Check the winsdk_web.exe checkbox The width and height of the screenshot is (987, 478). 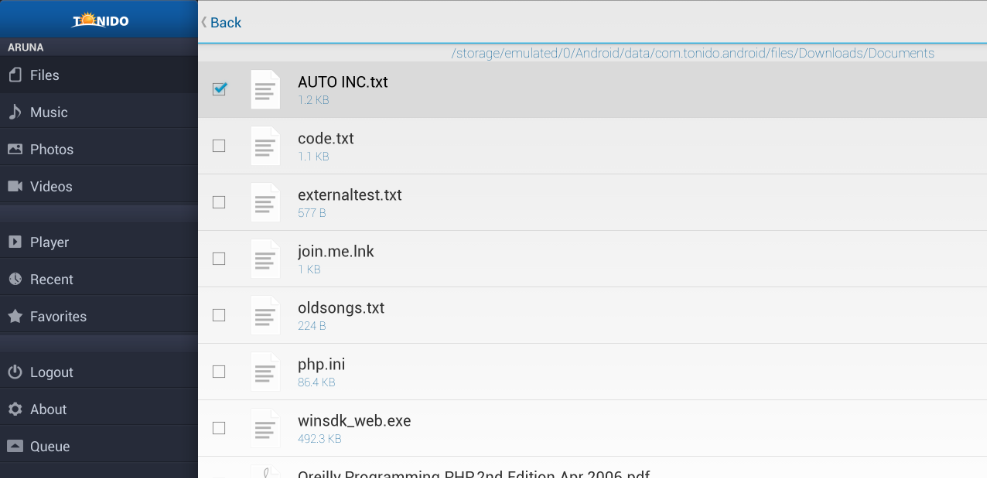[219, 428]
